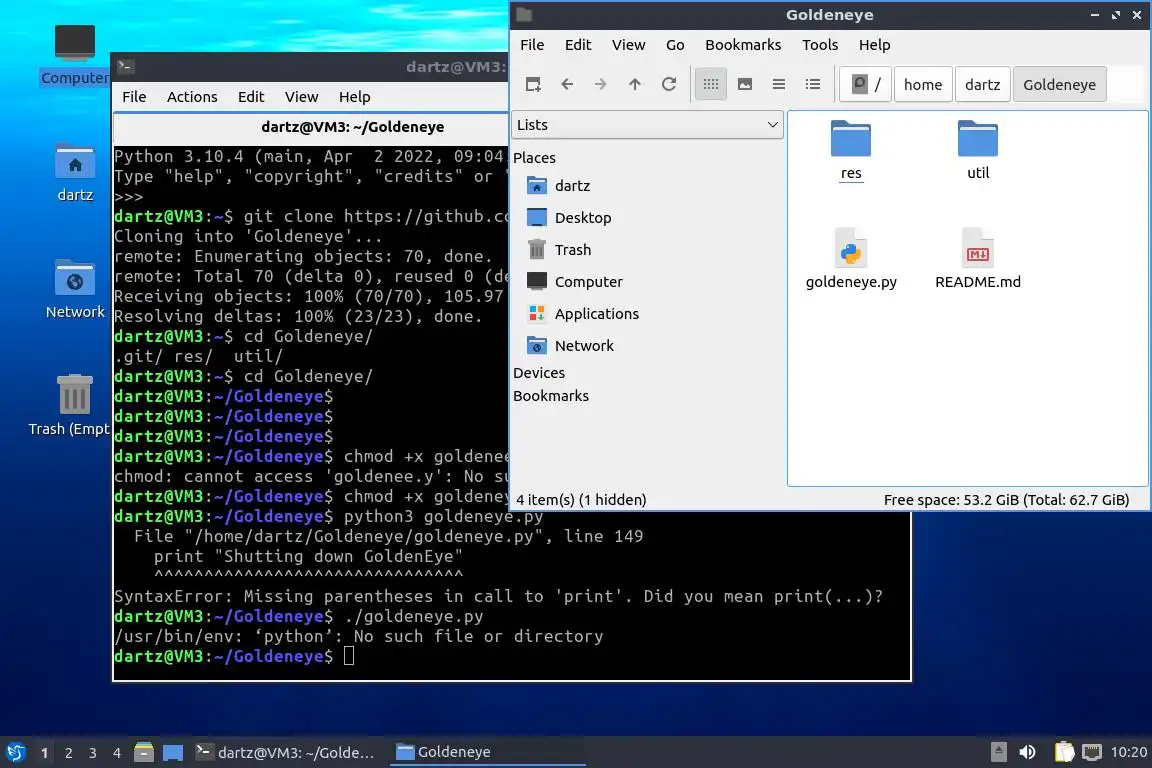The image size is (1152, 768).
Task: Switch to workspace 1
Action: [45, 753]
